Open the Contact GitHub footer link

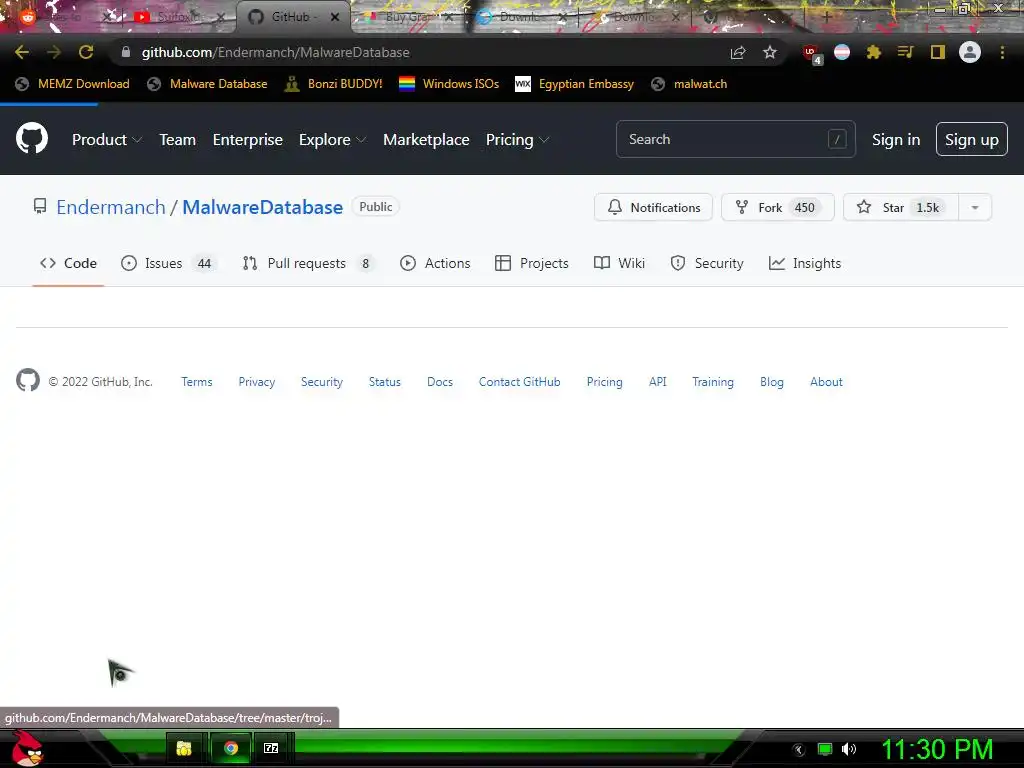pyautogui.click(x=519, y=382)
